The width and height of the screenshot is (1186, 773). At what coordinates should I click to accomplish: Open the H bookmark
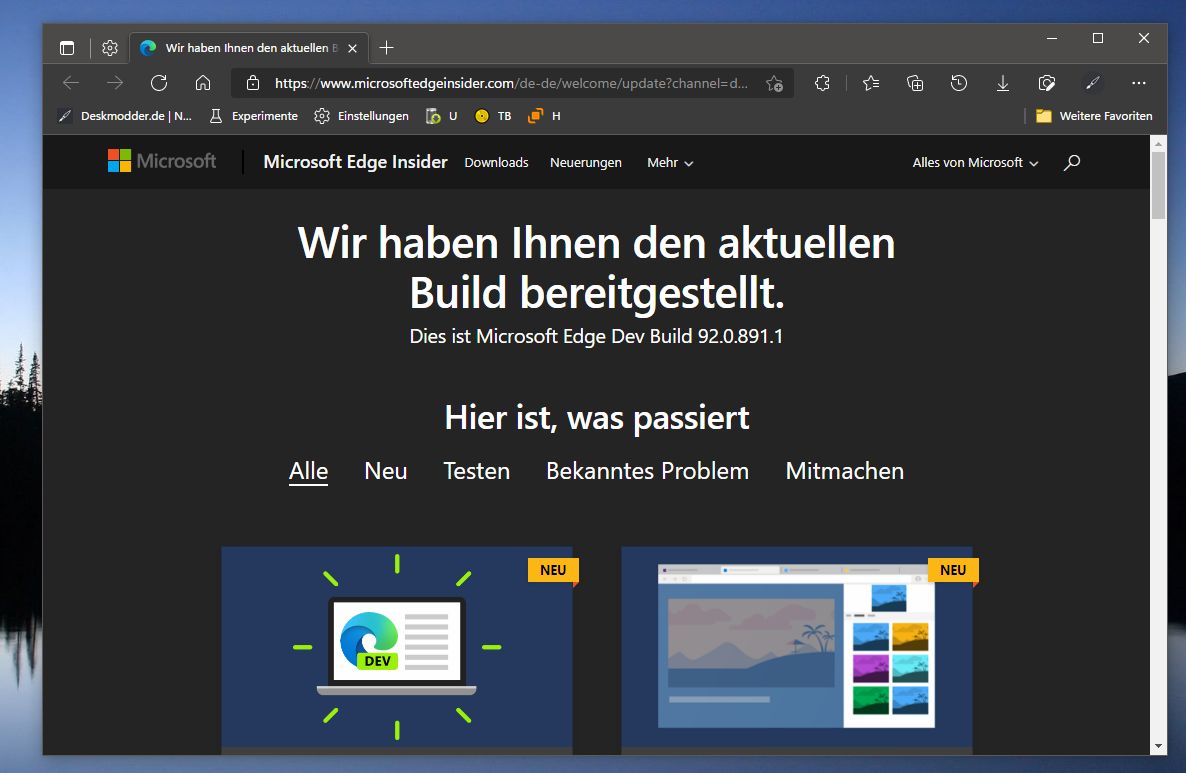(545, 116)
